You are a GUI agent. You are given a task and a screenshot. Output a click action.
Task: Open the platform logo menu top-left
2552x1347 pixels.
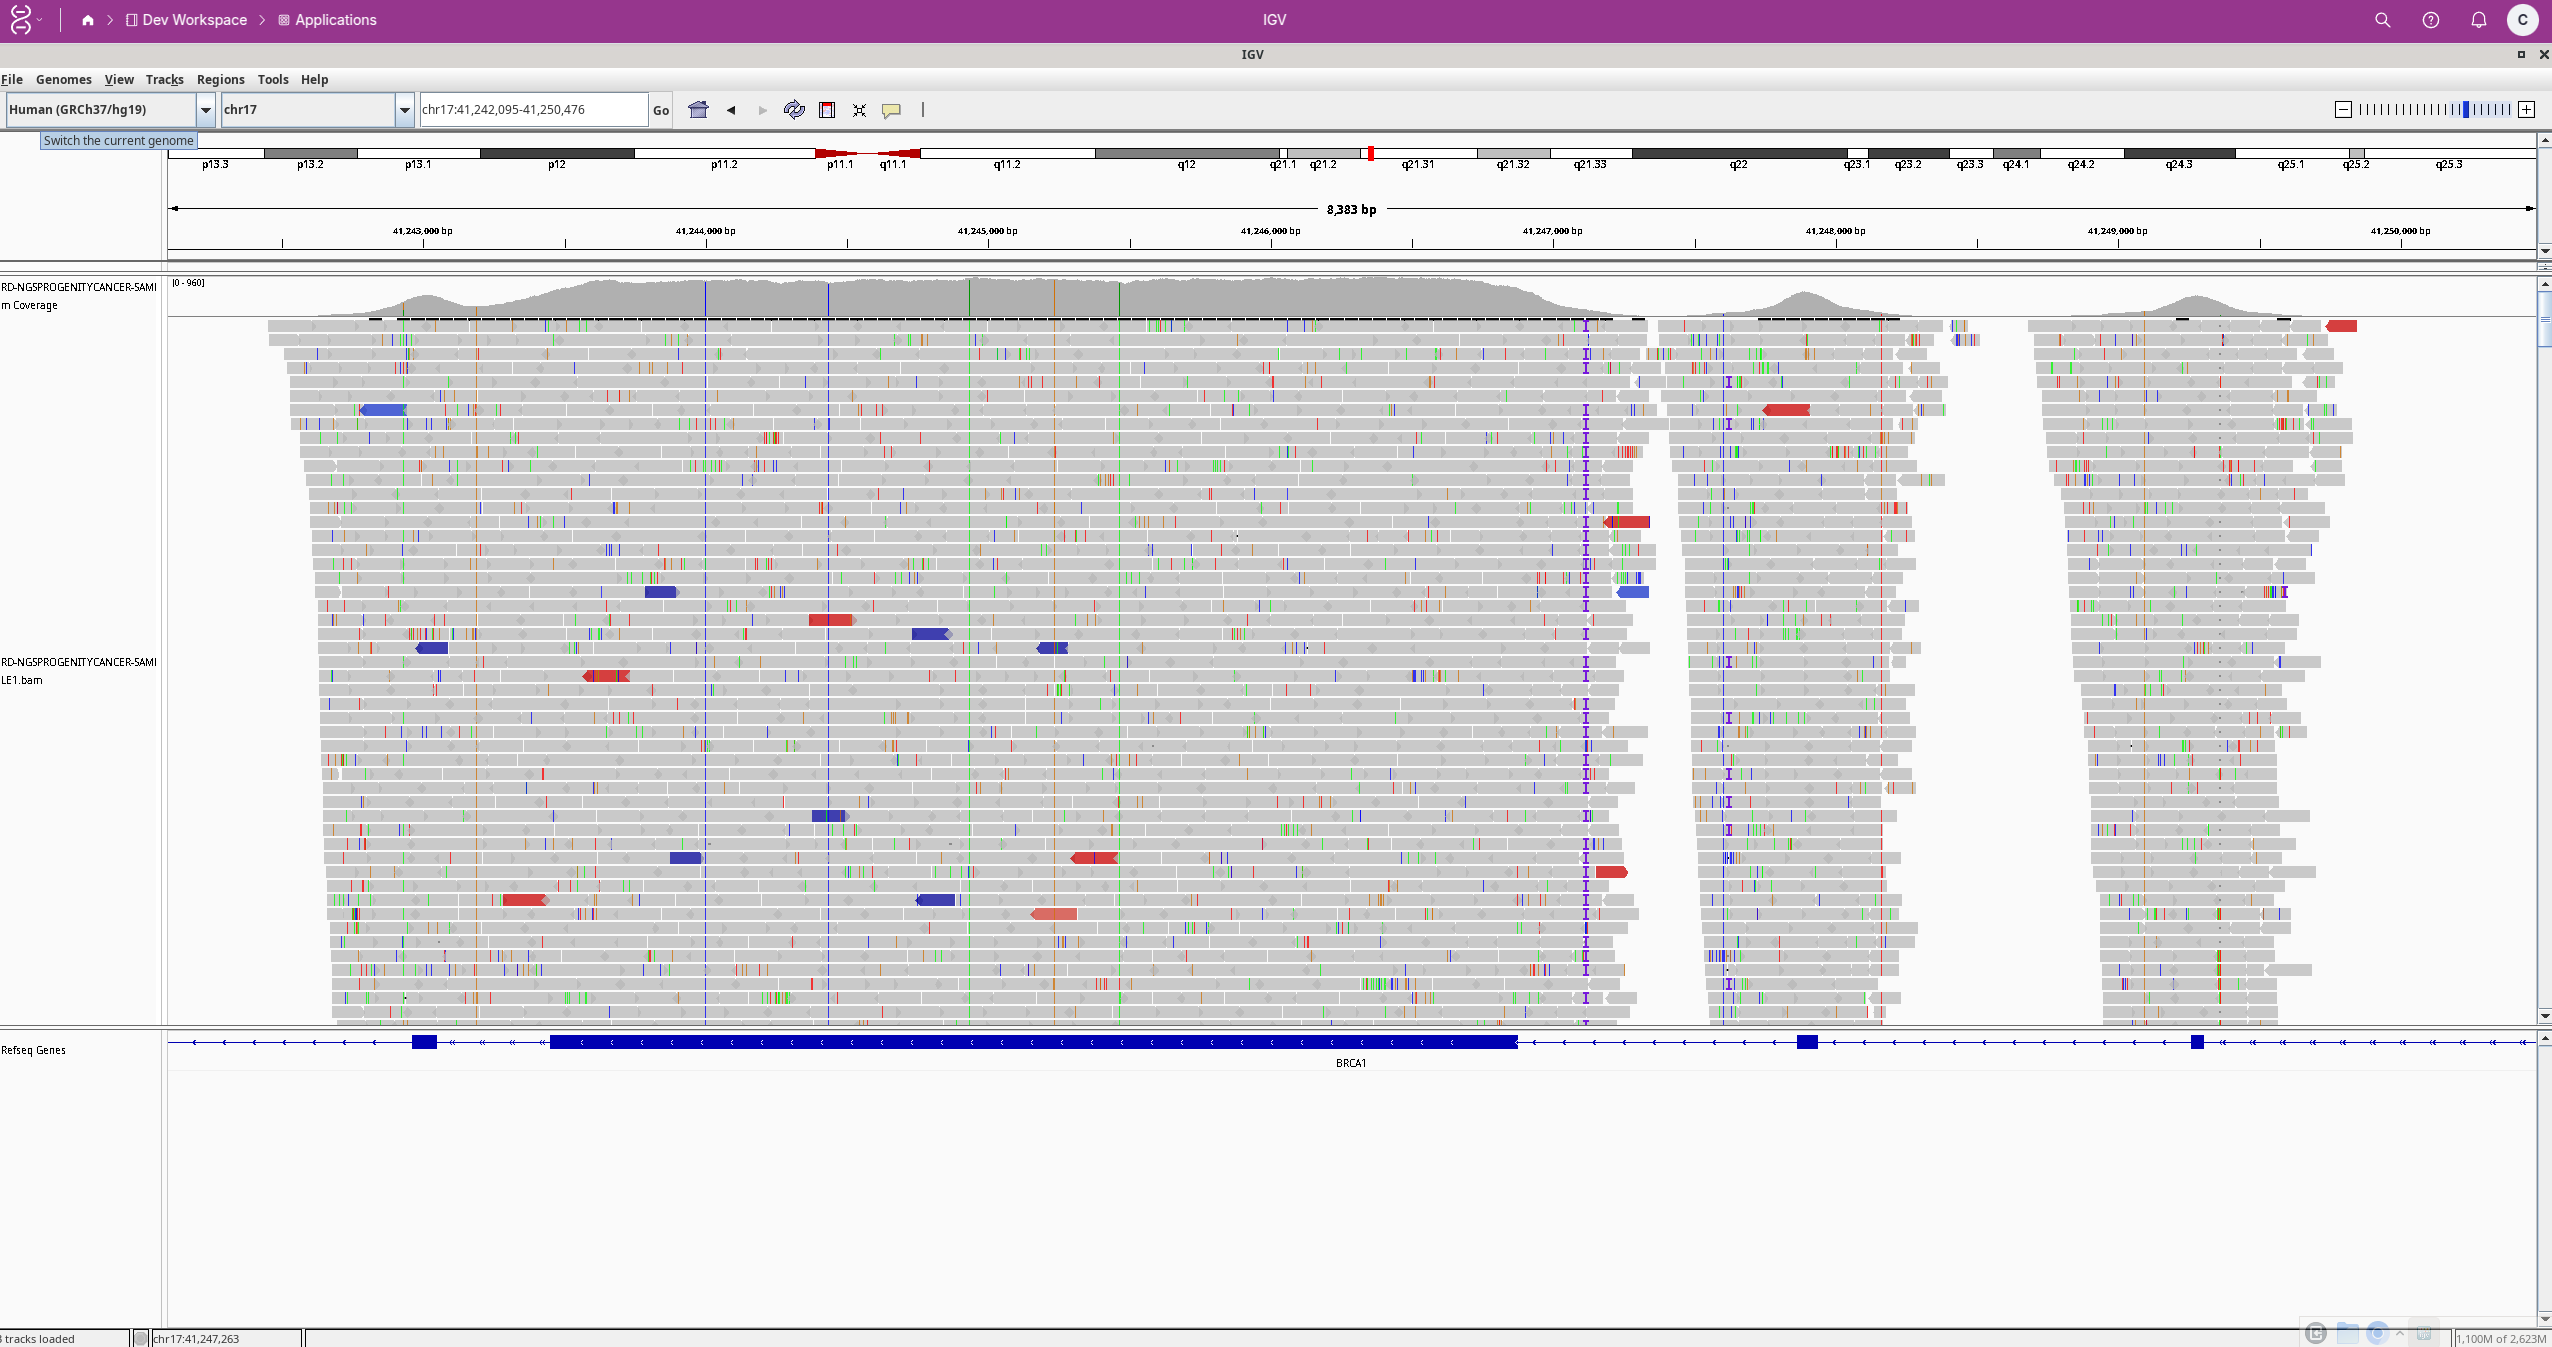24,20
